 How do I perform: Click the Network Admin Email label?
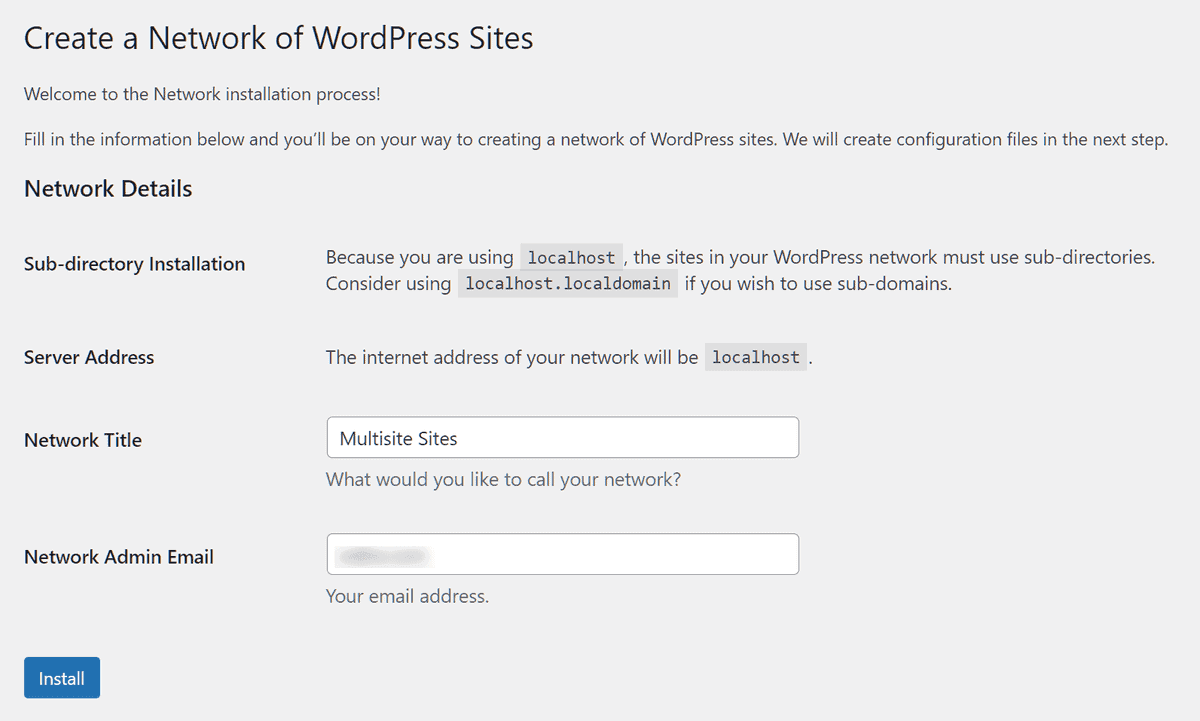118,557
